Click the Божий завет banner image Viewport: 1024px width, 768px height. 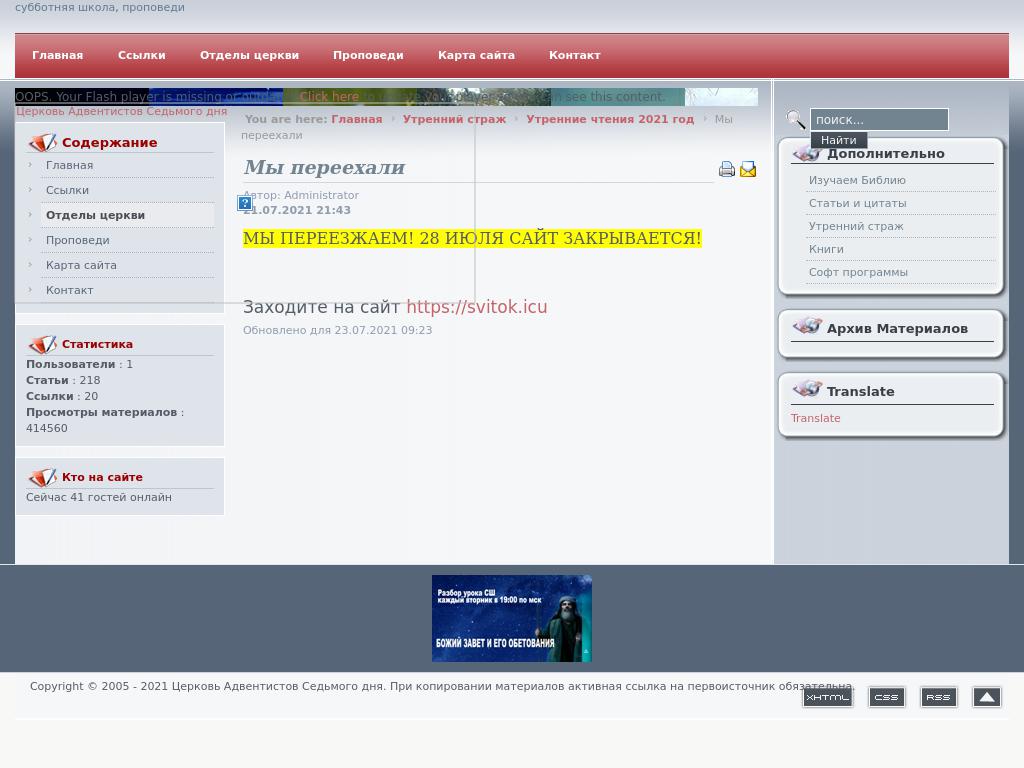512,618
